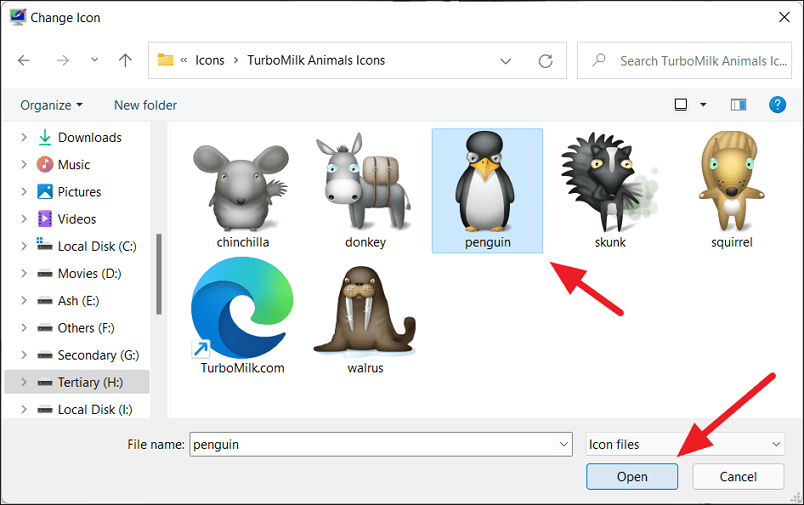Expand the Tertiary (H:) node

(24, 382)
